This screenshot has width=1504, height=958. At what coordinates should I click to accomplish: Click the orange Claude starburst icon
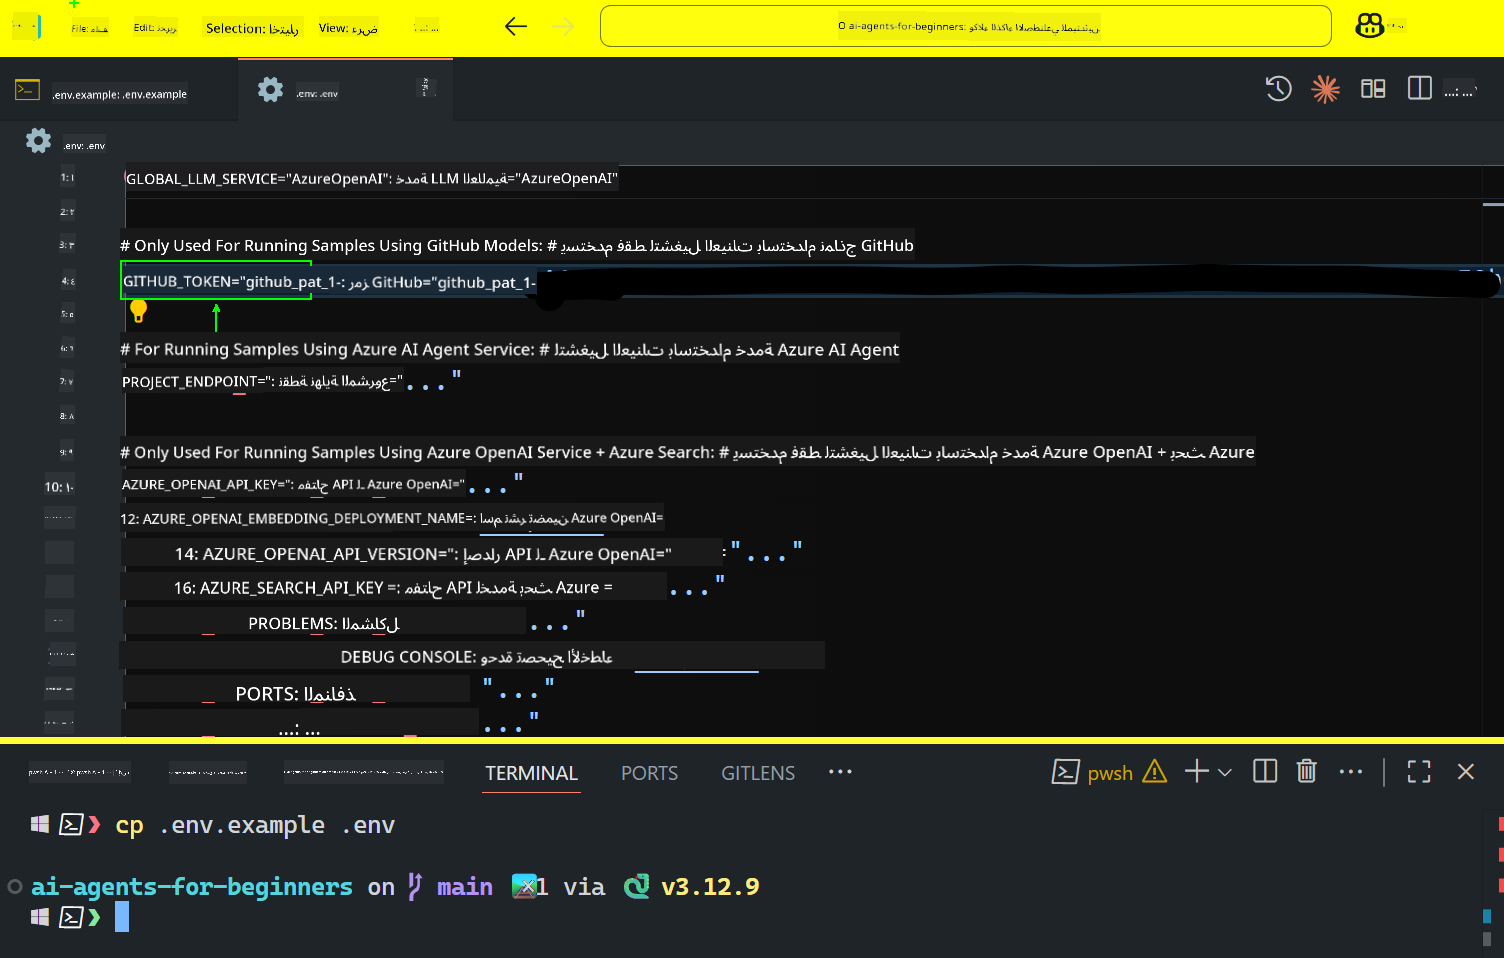coord(1325,89)
